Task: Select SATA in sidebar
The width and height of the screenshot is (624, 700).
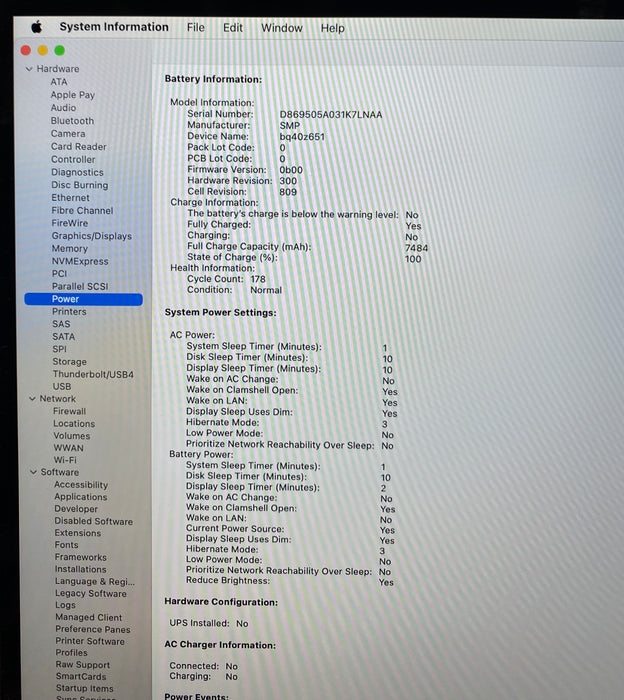Action: click(x=63, y=337)
